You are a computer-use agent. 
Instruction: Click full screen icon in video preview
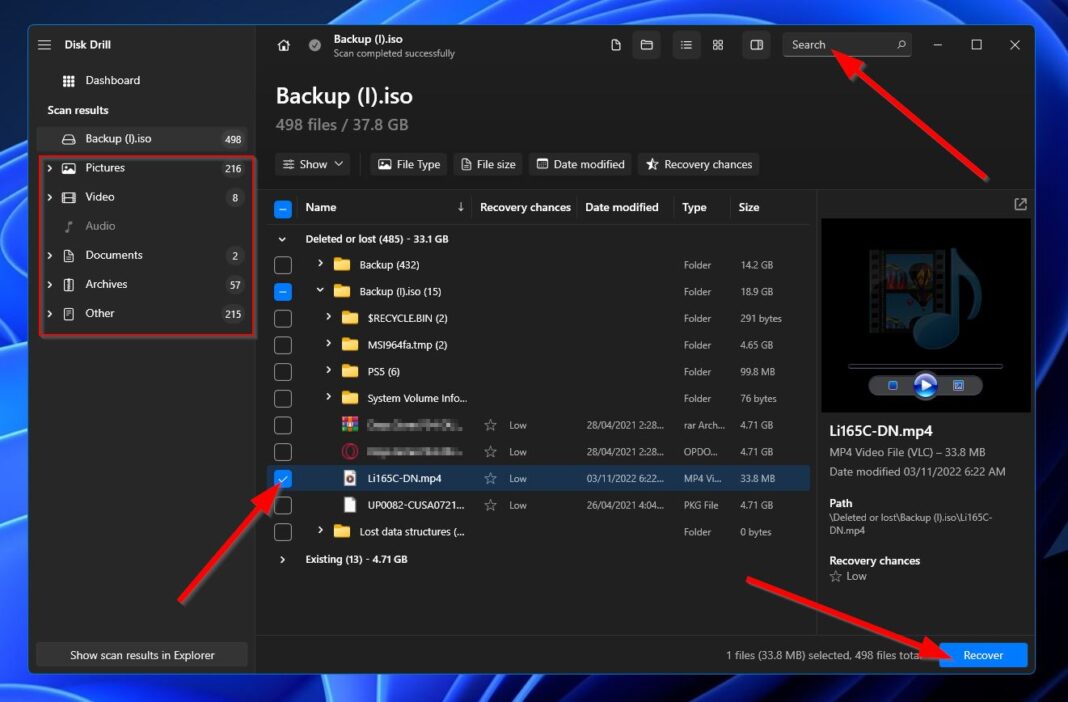(x=958, y=385)
